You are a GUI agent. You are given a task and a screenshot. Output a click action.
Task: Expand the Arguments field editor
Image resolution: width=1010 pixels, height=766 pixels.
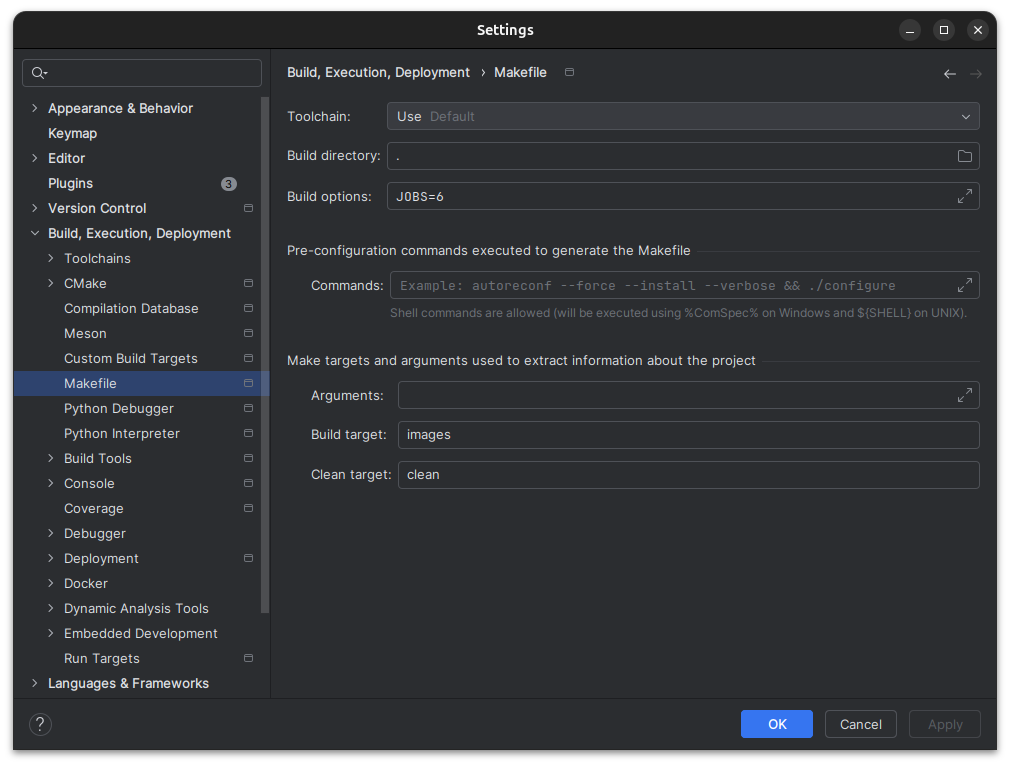tap(964, 395)
